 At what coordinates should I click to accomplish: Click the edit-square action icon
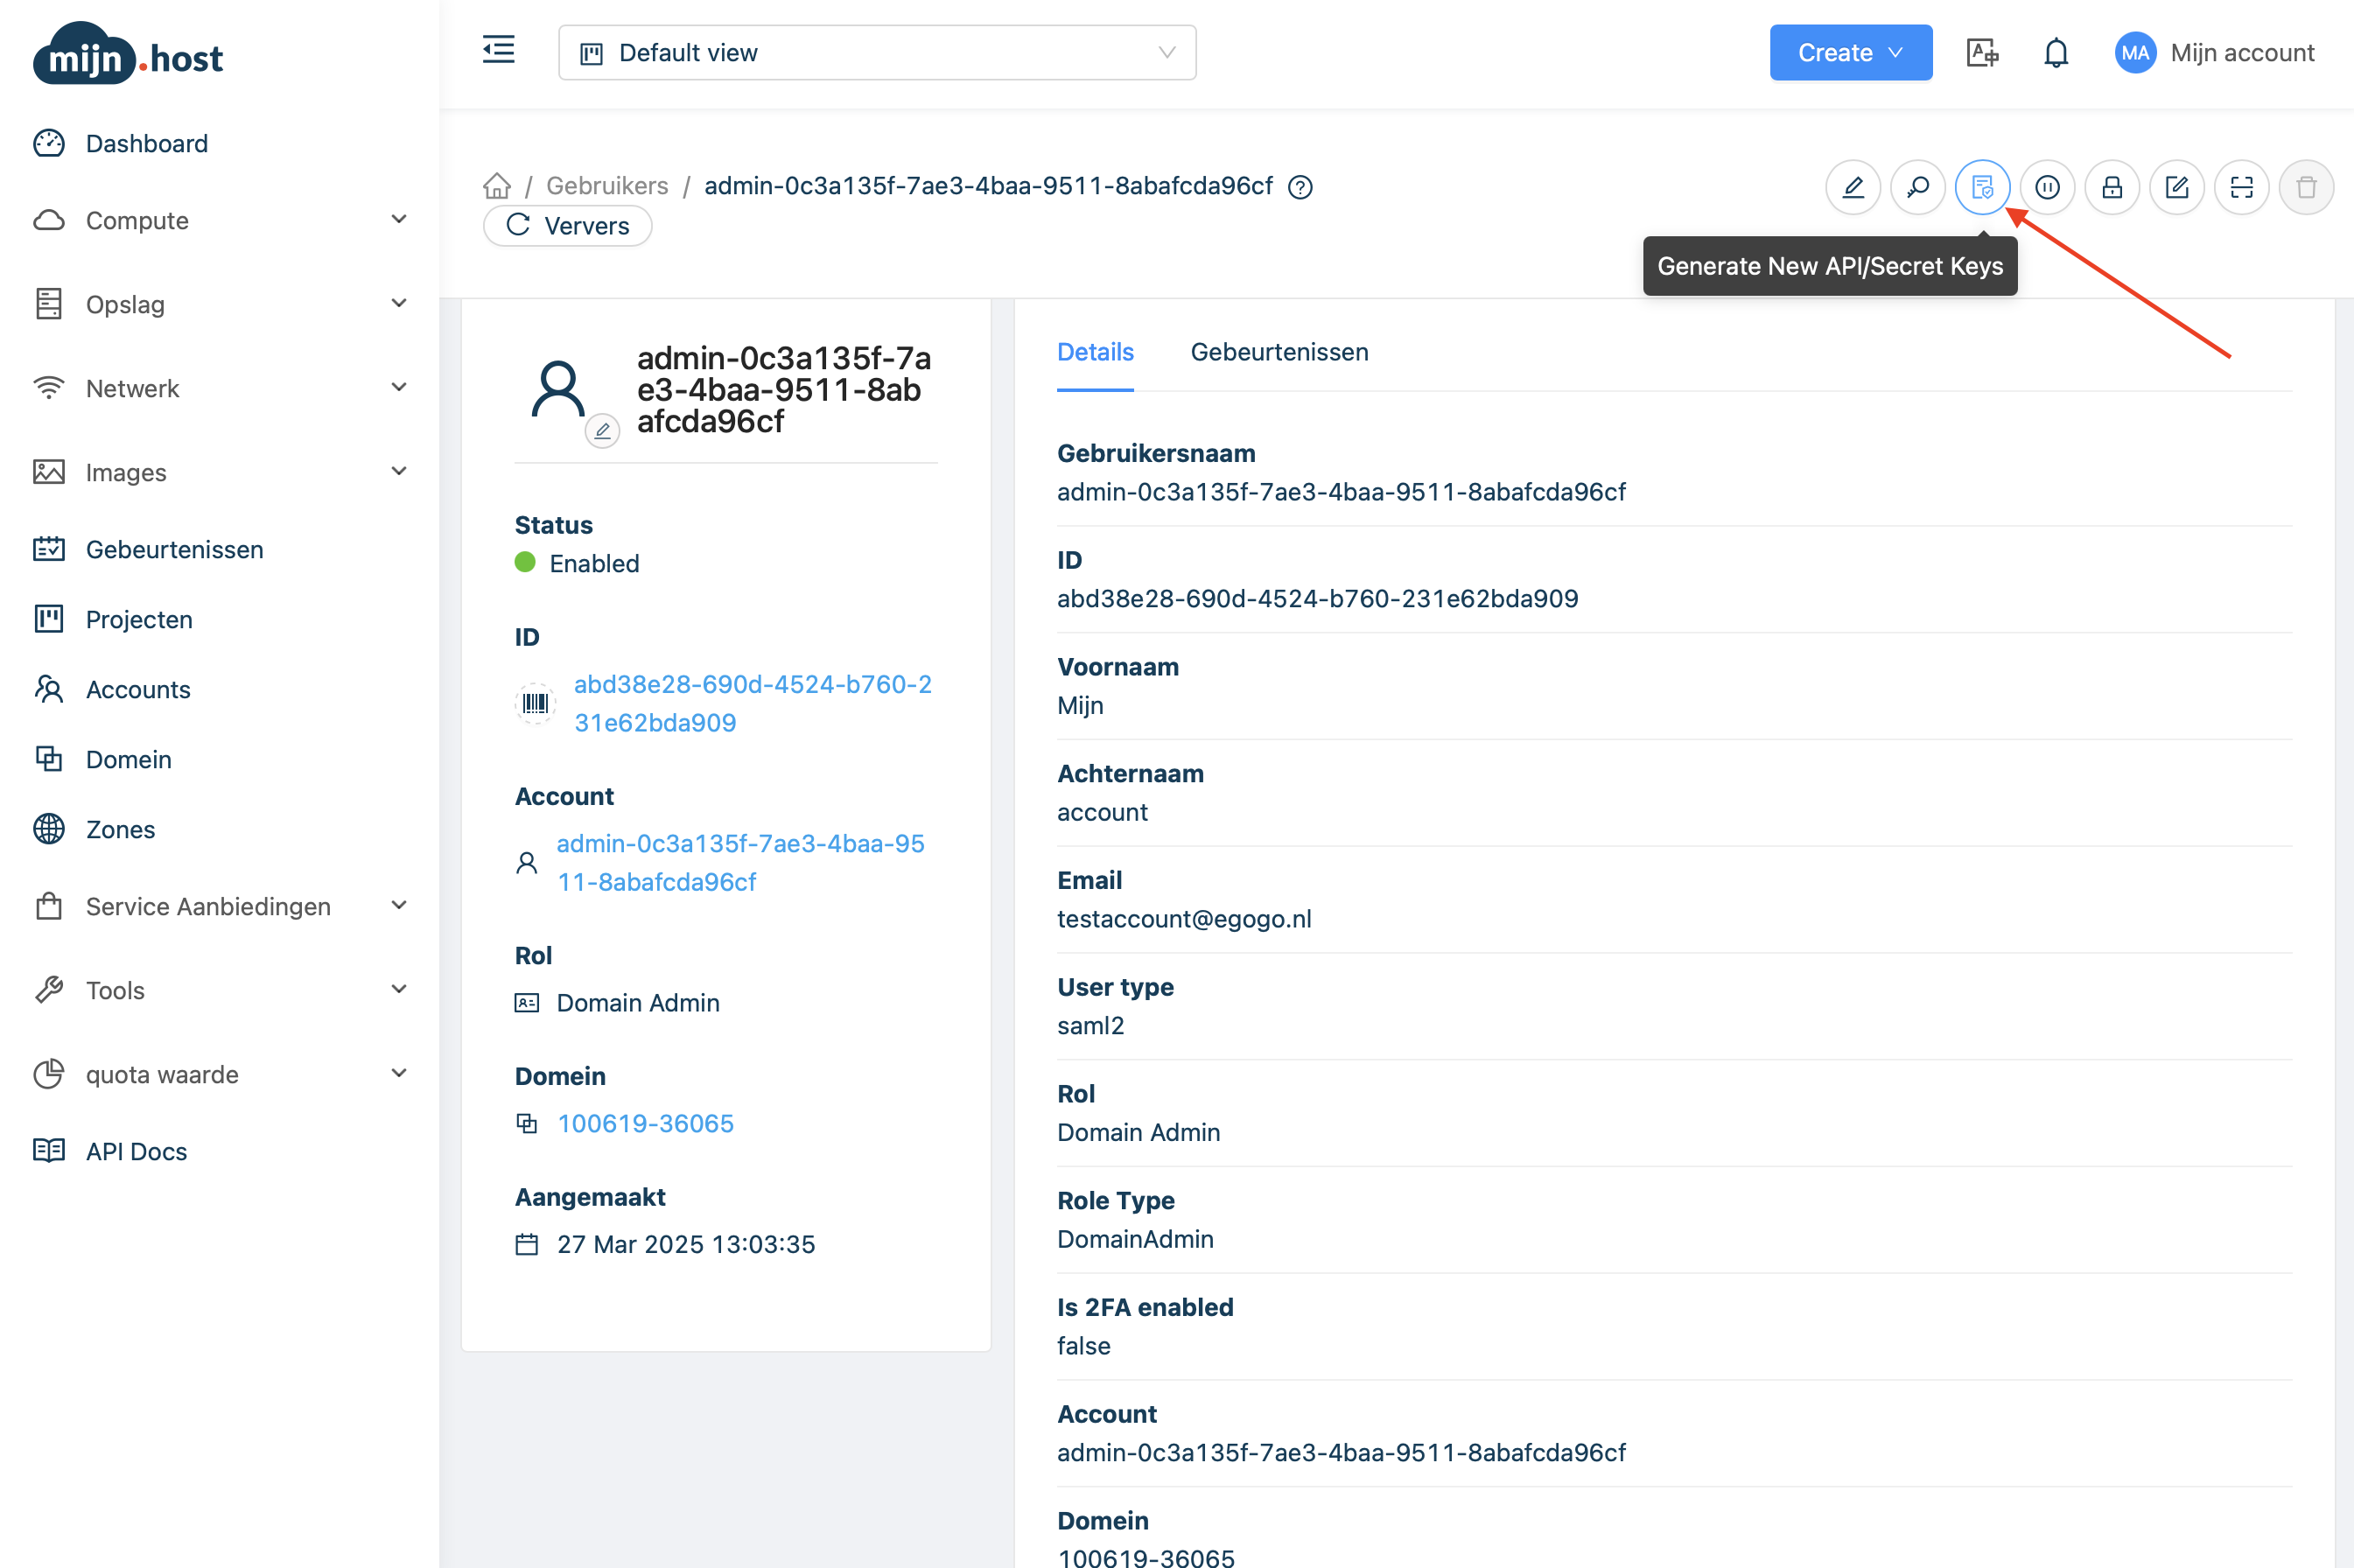[2177, 187]
